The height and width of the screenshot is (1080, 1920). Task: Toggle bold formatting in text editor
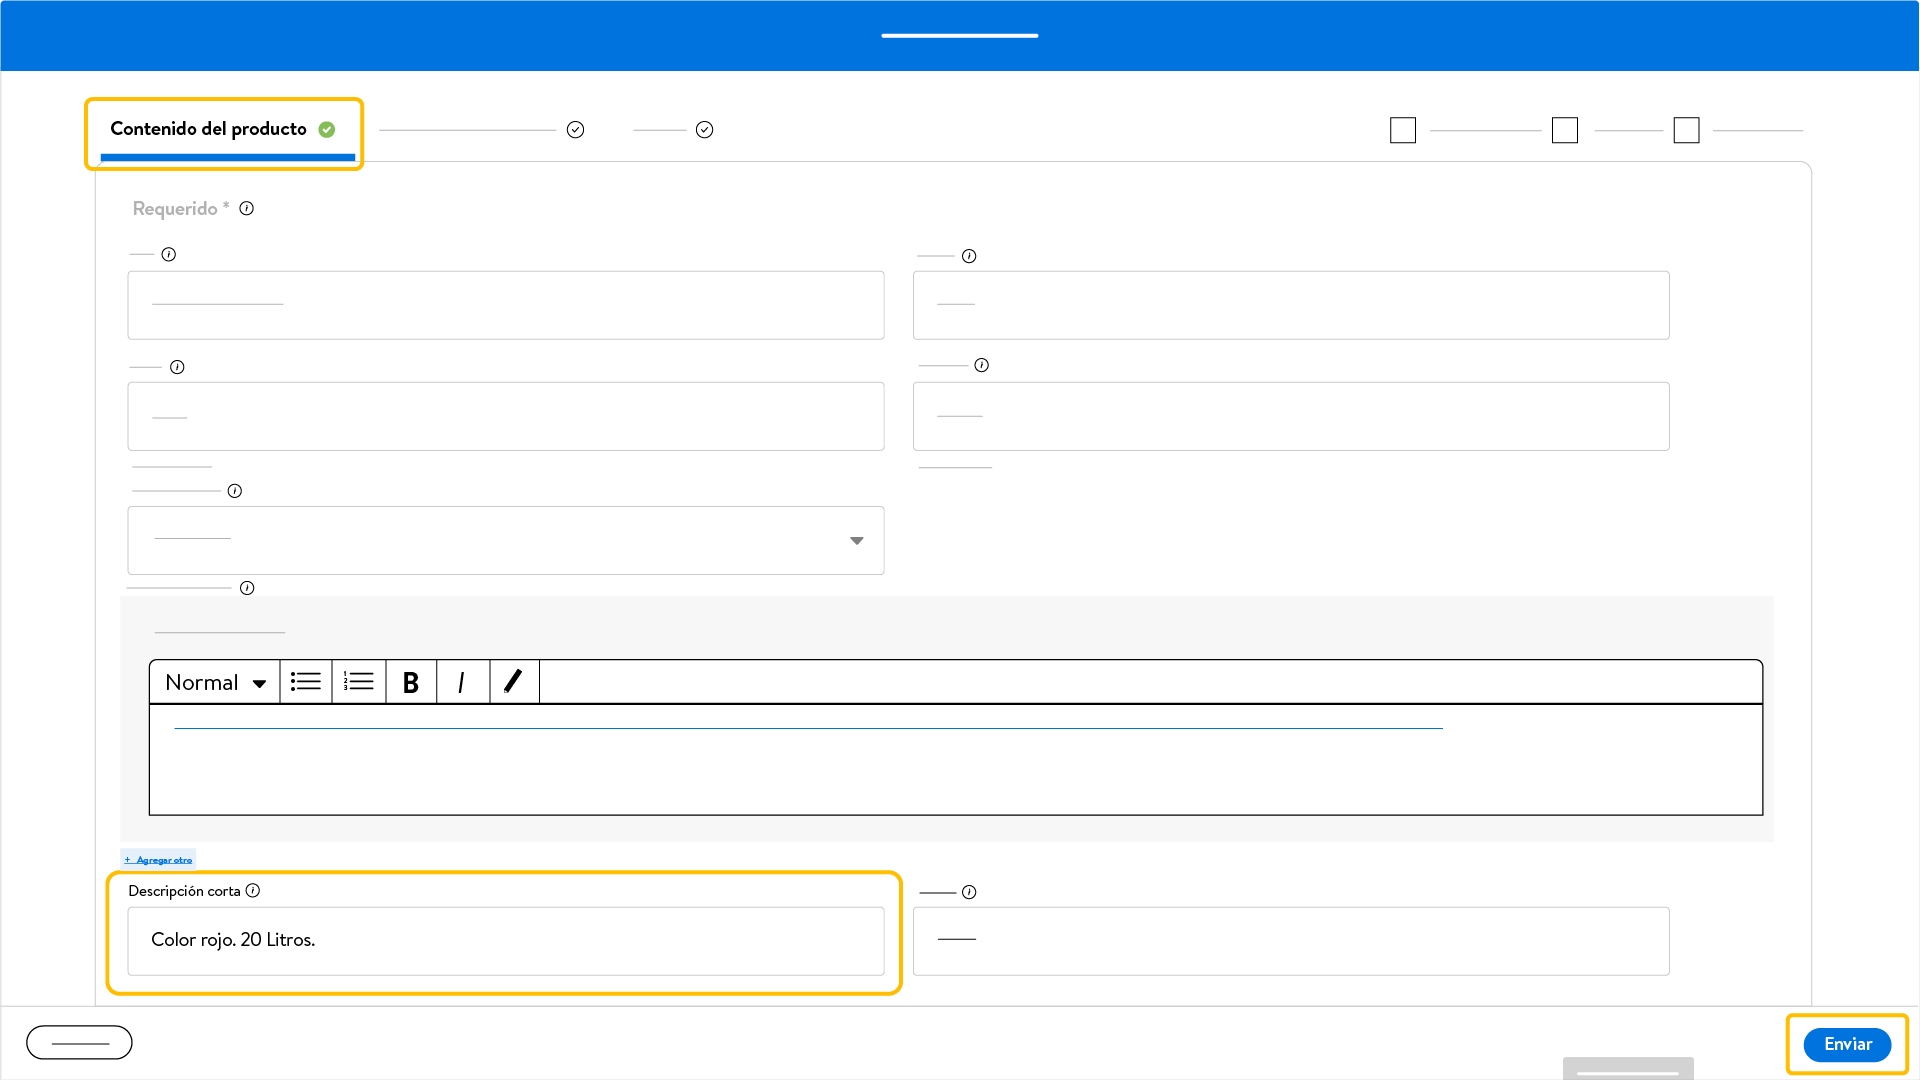pos(410,682)
